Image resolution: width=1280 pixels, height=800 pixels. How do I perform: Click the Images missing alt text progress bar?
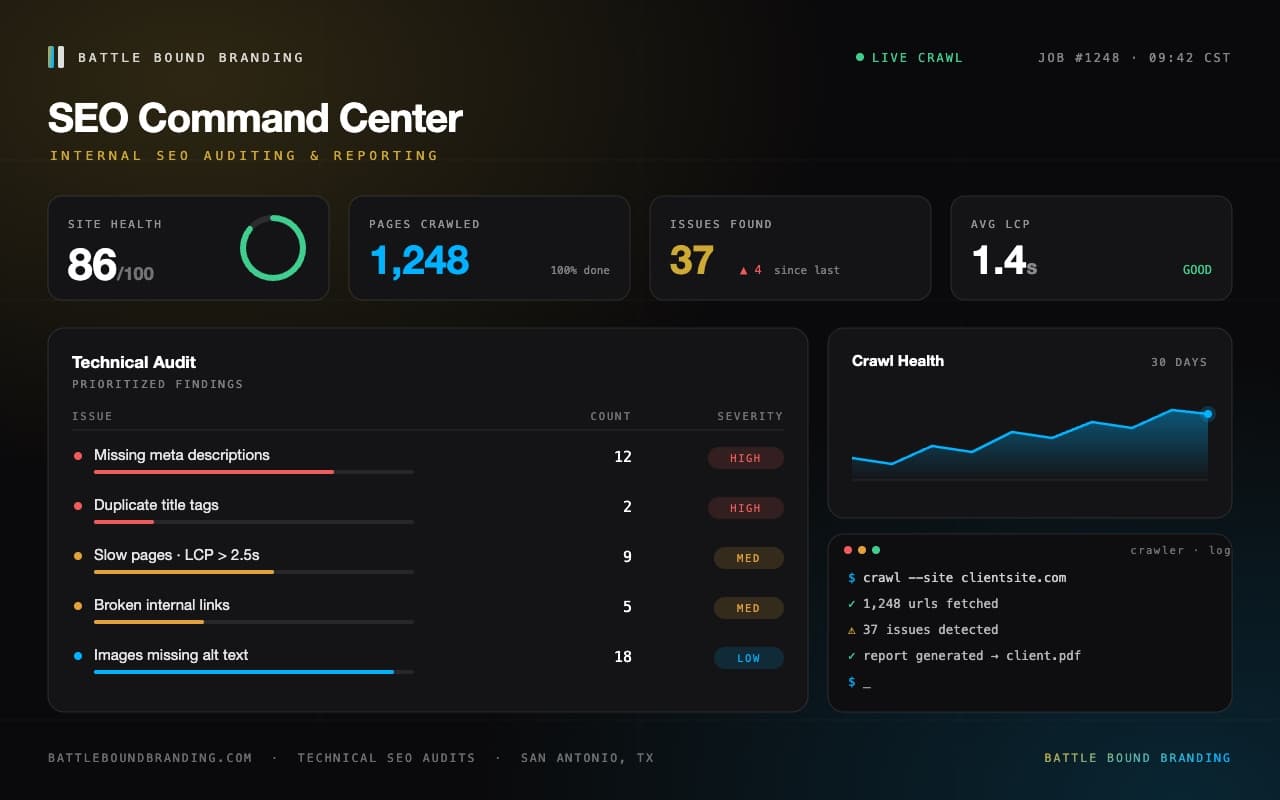[254, 671]
